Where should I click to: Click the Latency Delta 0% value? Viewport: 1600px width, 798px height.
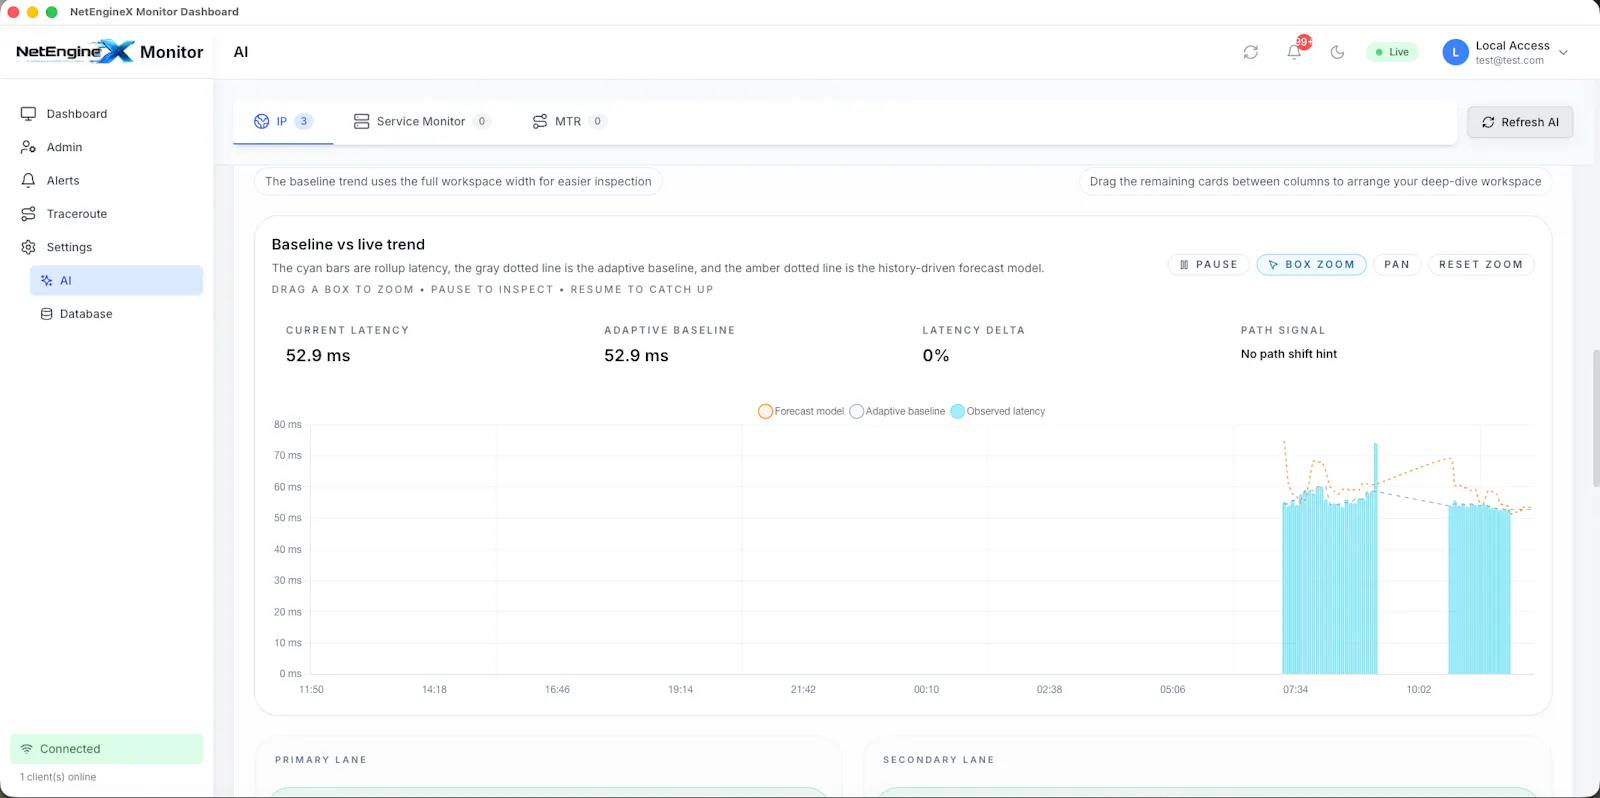coord(936,356)
